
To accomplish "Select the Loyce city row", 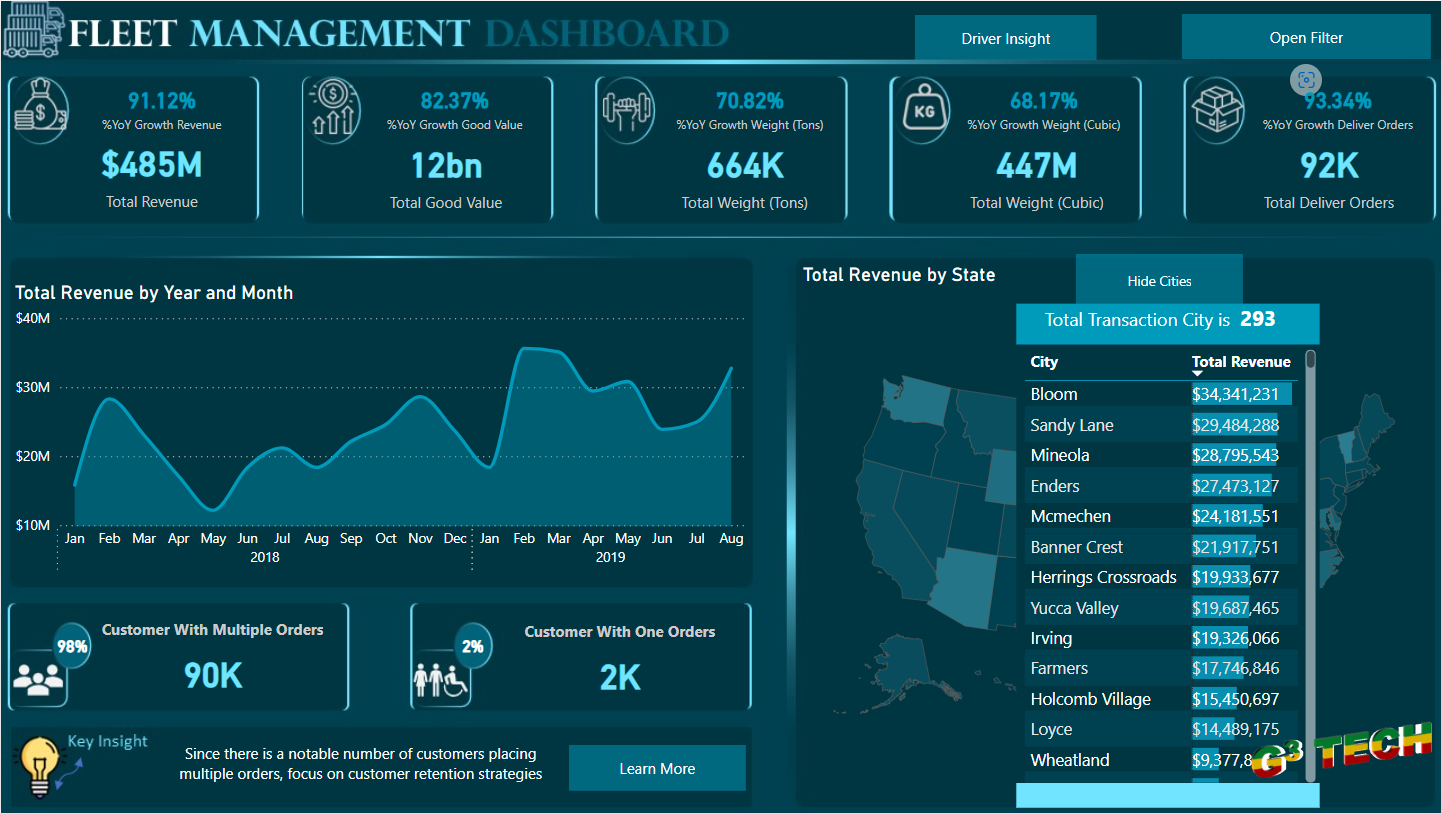I will [1161, 729].
